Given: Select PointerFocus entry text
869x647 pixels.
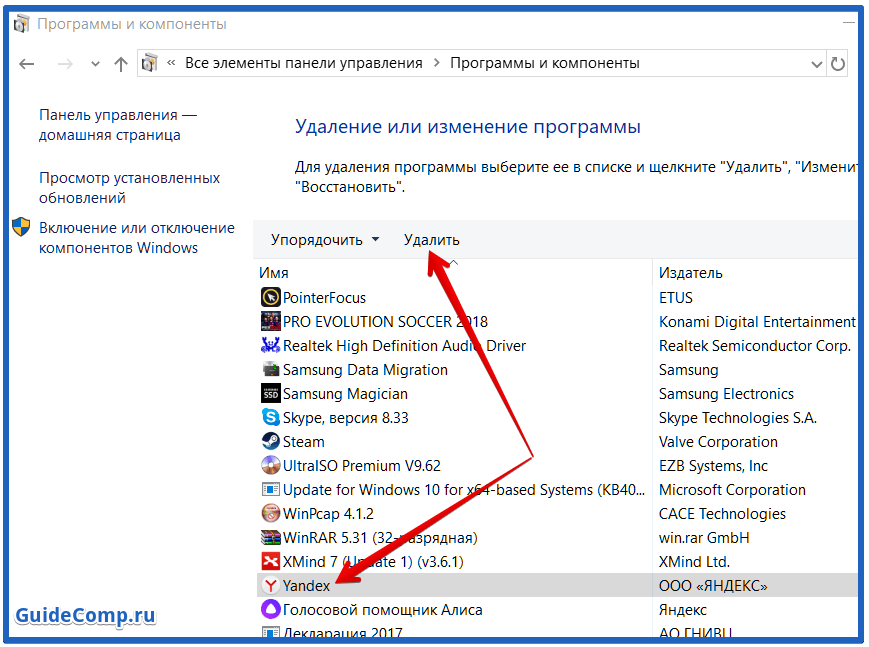Looking at the screenshot, I should point(324,298).
